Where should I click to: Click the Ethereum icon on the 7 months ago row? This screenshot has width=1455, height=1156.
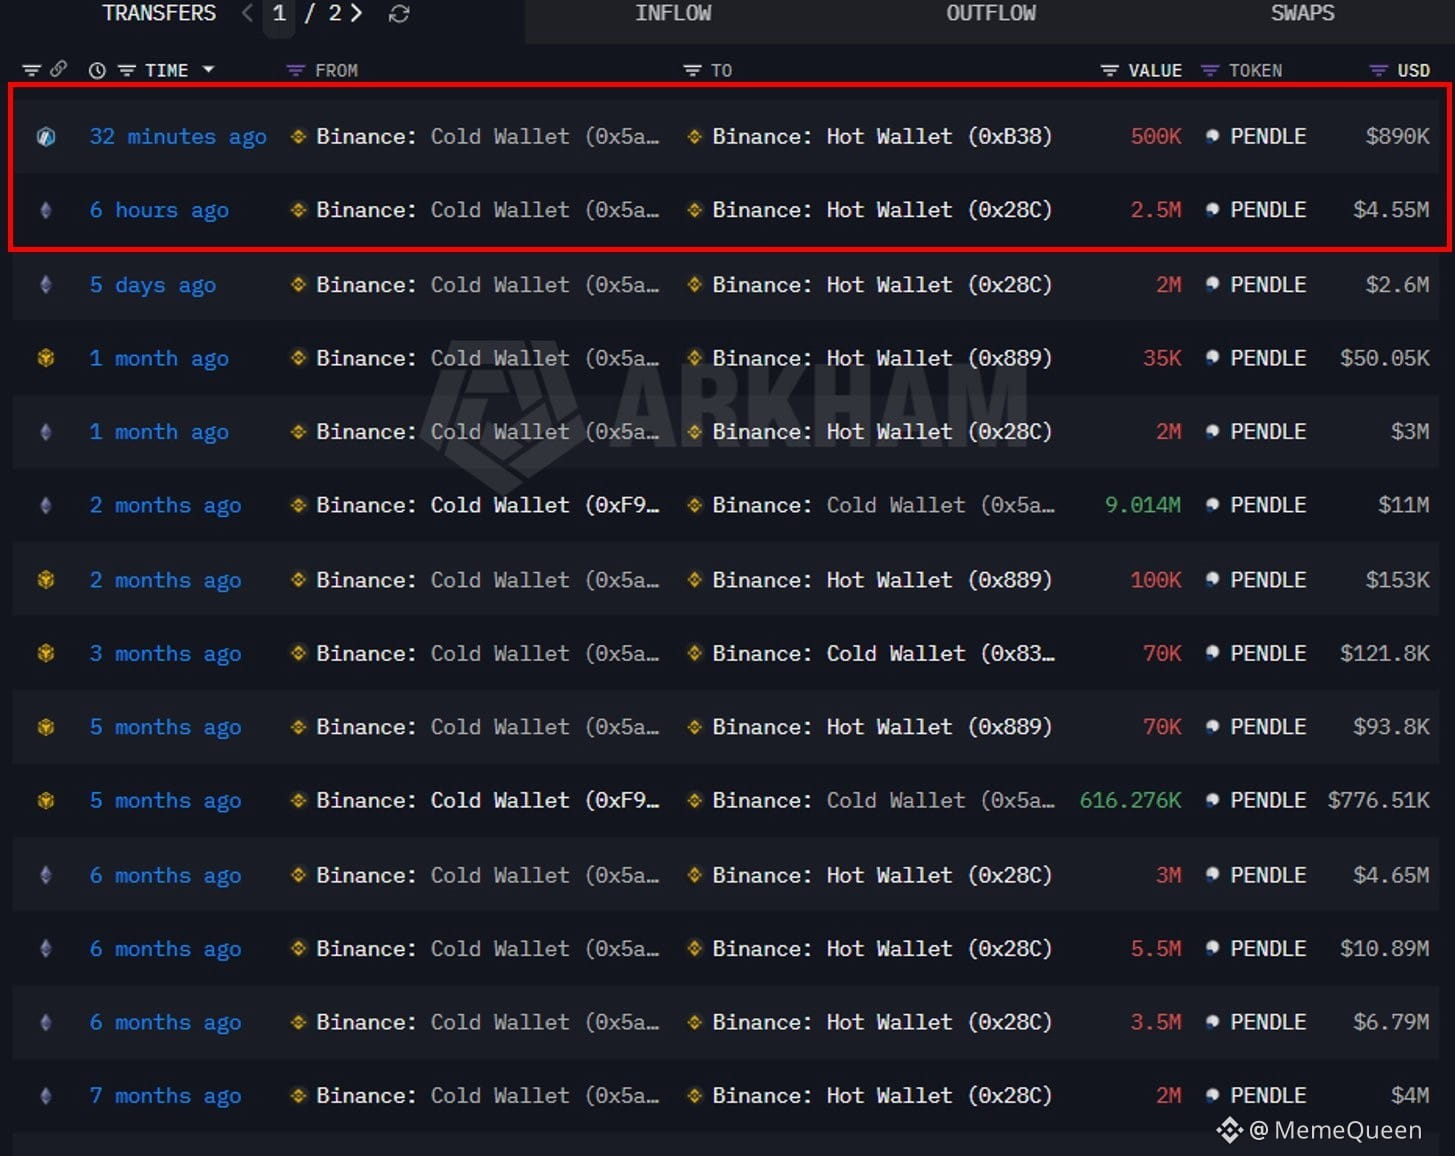(x=46, y=1096)
